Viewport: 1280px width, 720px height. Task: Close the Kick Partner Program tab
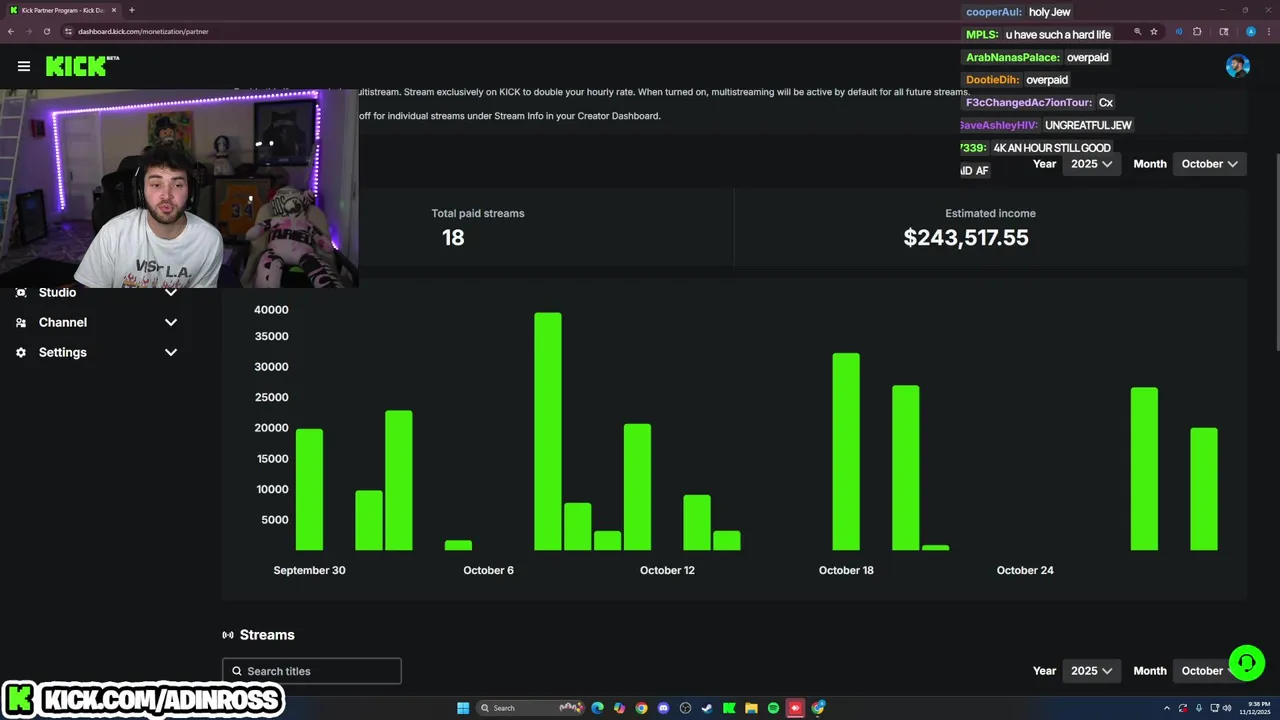pos(114,10)
